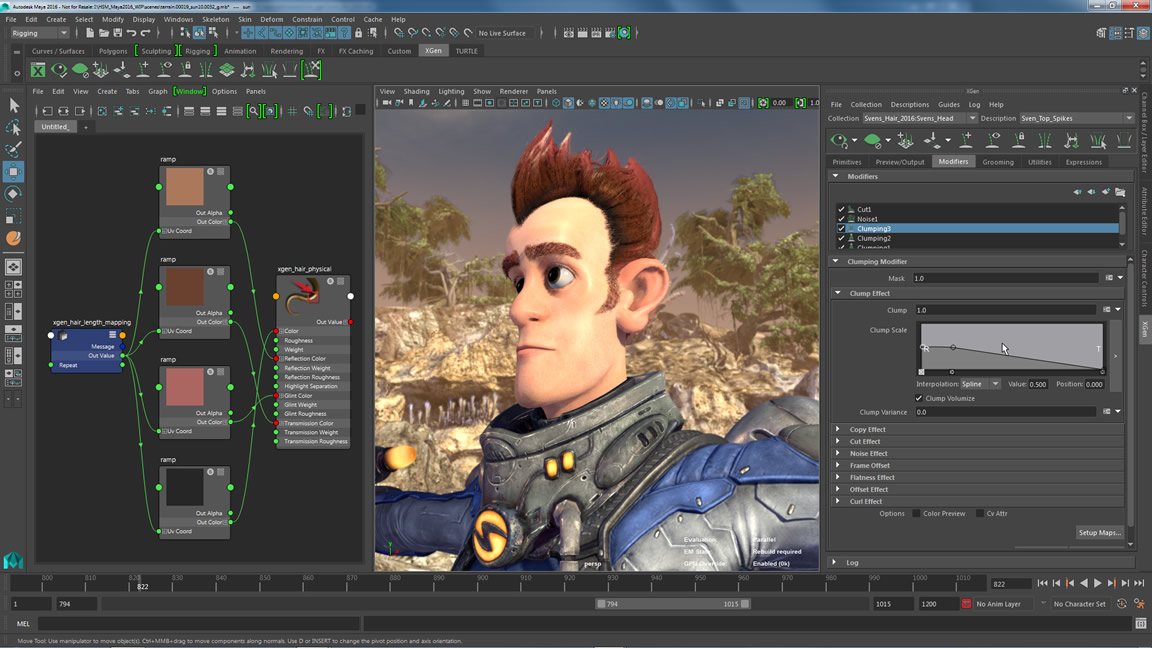
Task: Click the eye preview icon in XGen shelf
Action: (x=59, y=71)
